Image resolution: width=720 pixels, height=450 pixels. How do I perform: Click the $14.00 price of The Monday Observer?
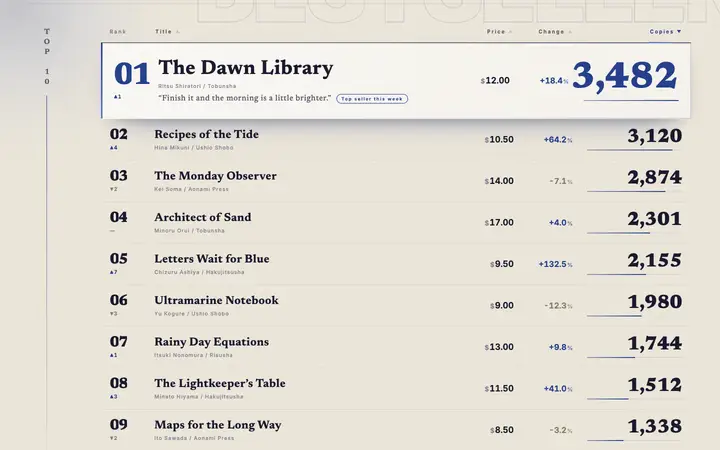[x=499, y=181]
